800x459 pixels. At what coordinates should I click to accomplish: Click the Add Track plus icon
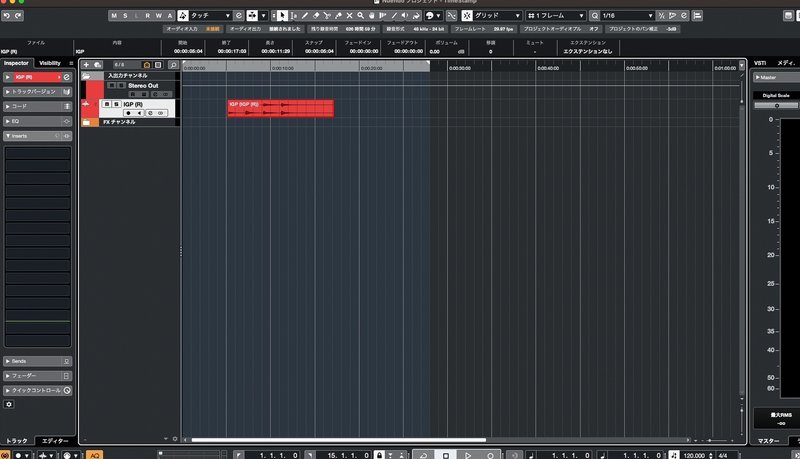[x=86, y=65]
